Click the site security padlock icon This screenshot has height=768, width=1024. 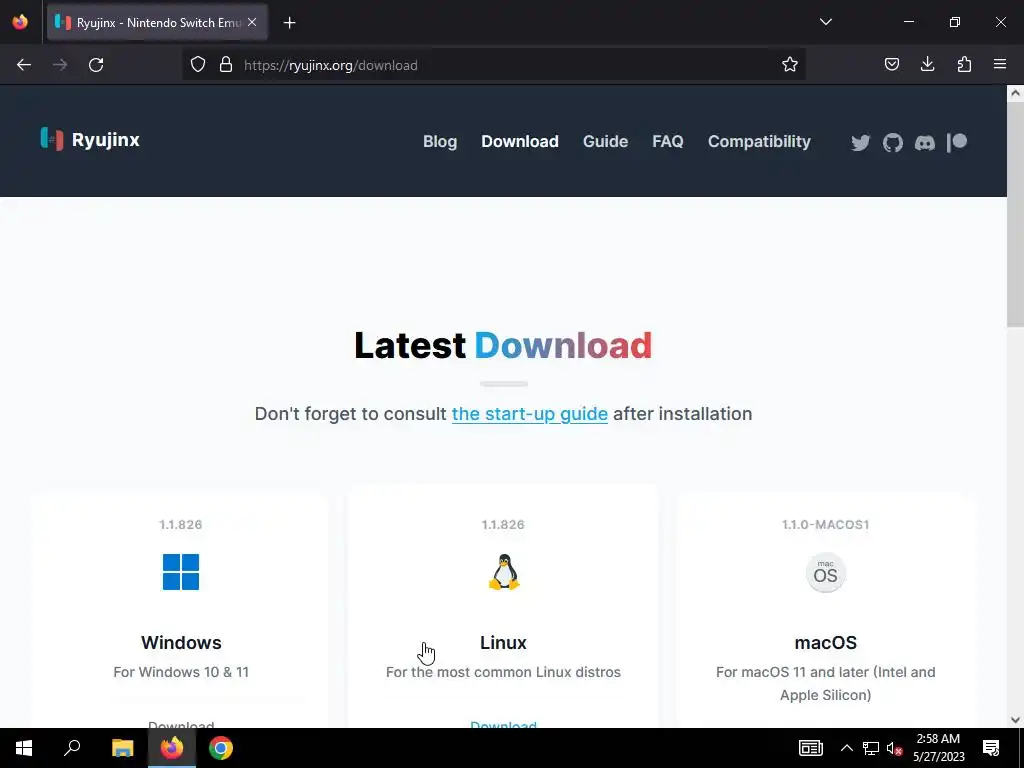pos(226,65)
